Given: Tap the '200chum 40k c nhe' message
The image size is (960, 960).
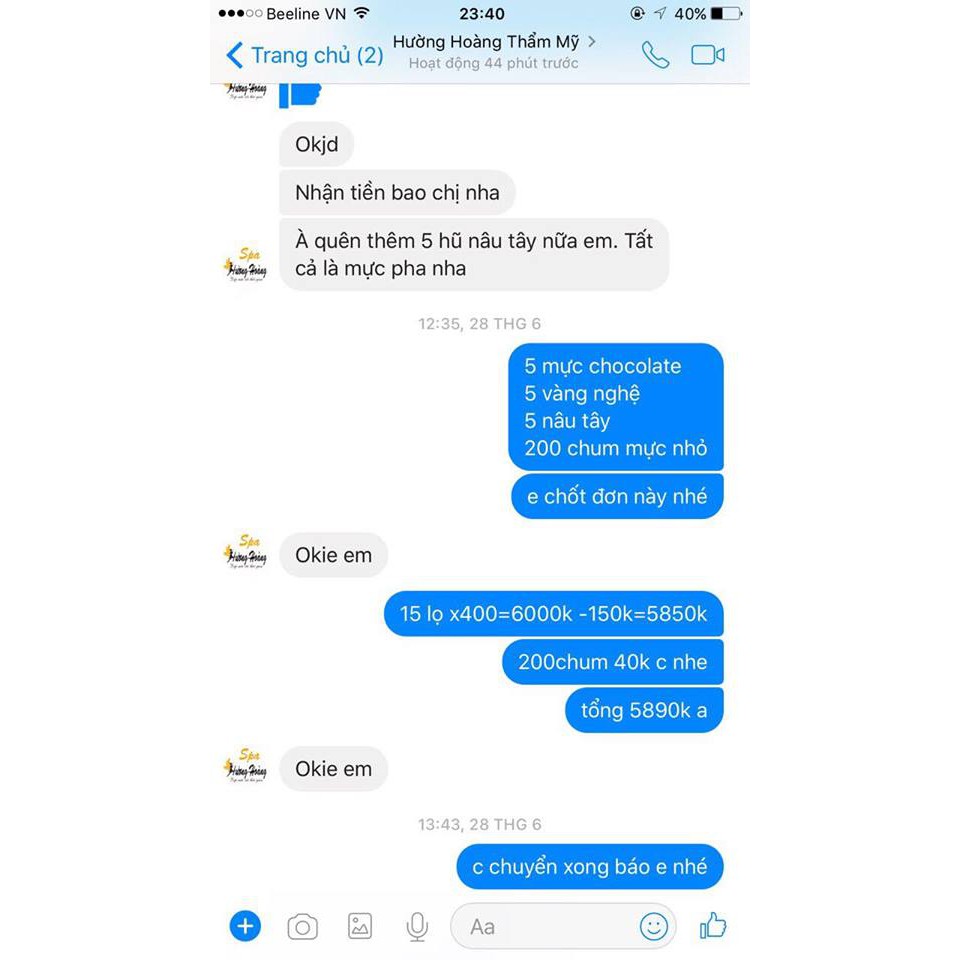Looking at the screenshot, I should pos(613,662).
